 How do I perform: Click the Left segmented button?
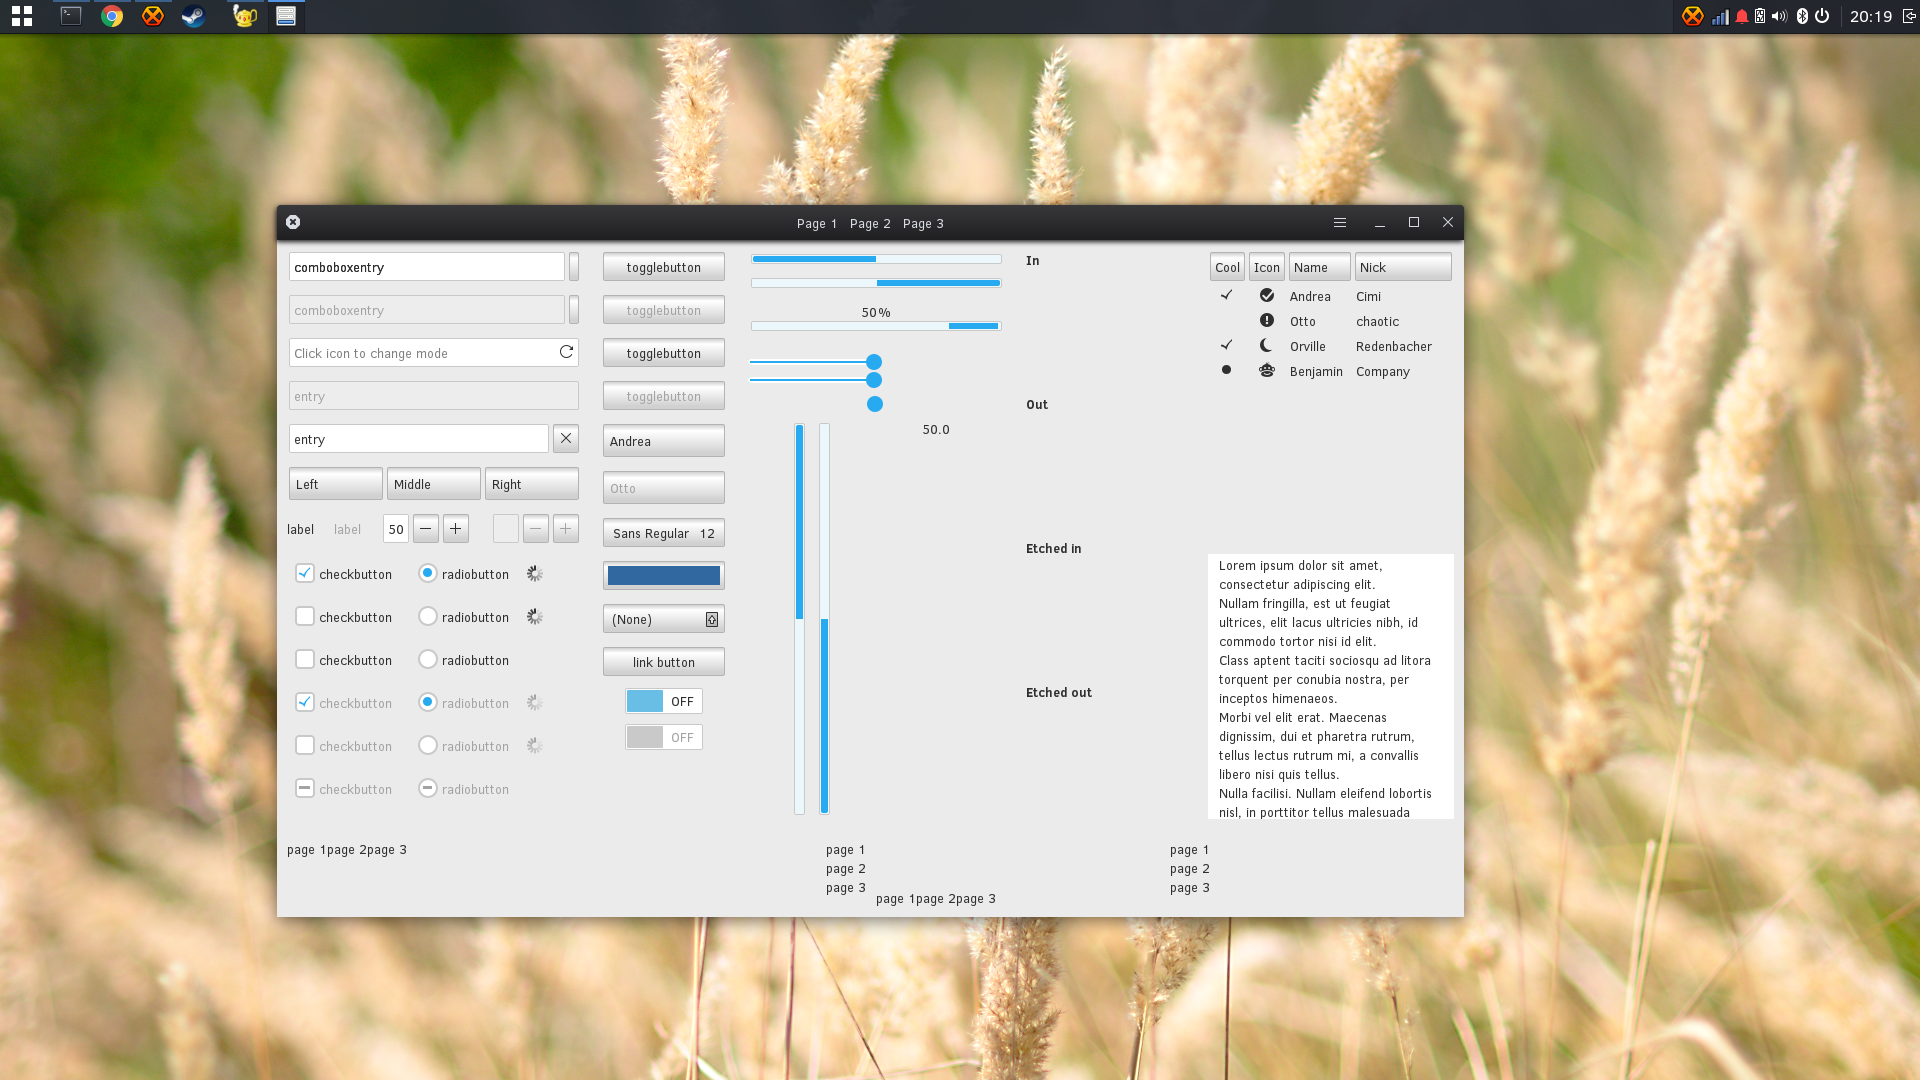(x=336, y=484)
